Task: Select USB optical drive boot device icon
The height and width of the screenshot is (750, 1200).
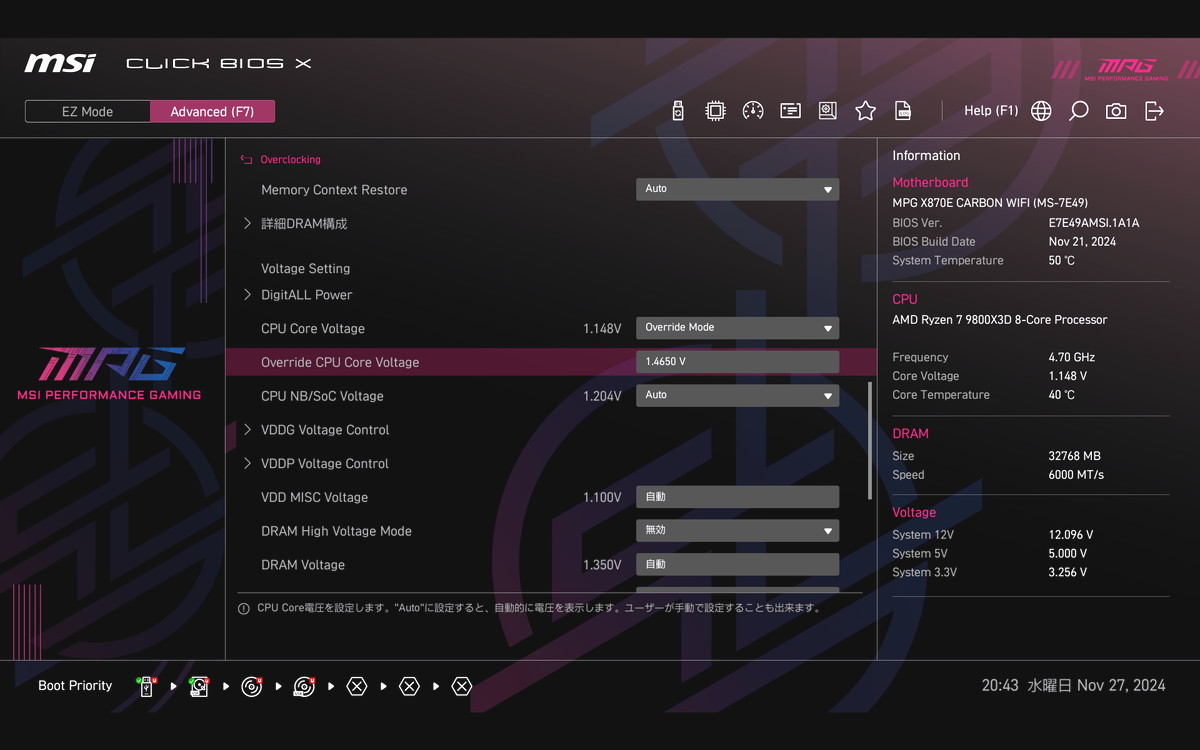Action: point(304,686)
